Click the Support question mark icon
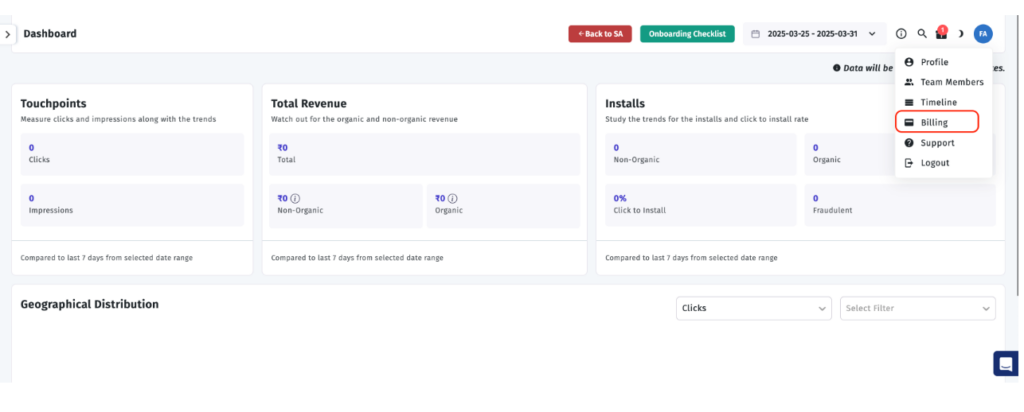The width and height of the screenshot is (1024, 412). tap(908, 143)
